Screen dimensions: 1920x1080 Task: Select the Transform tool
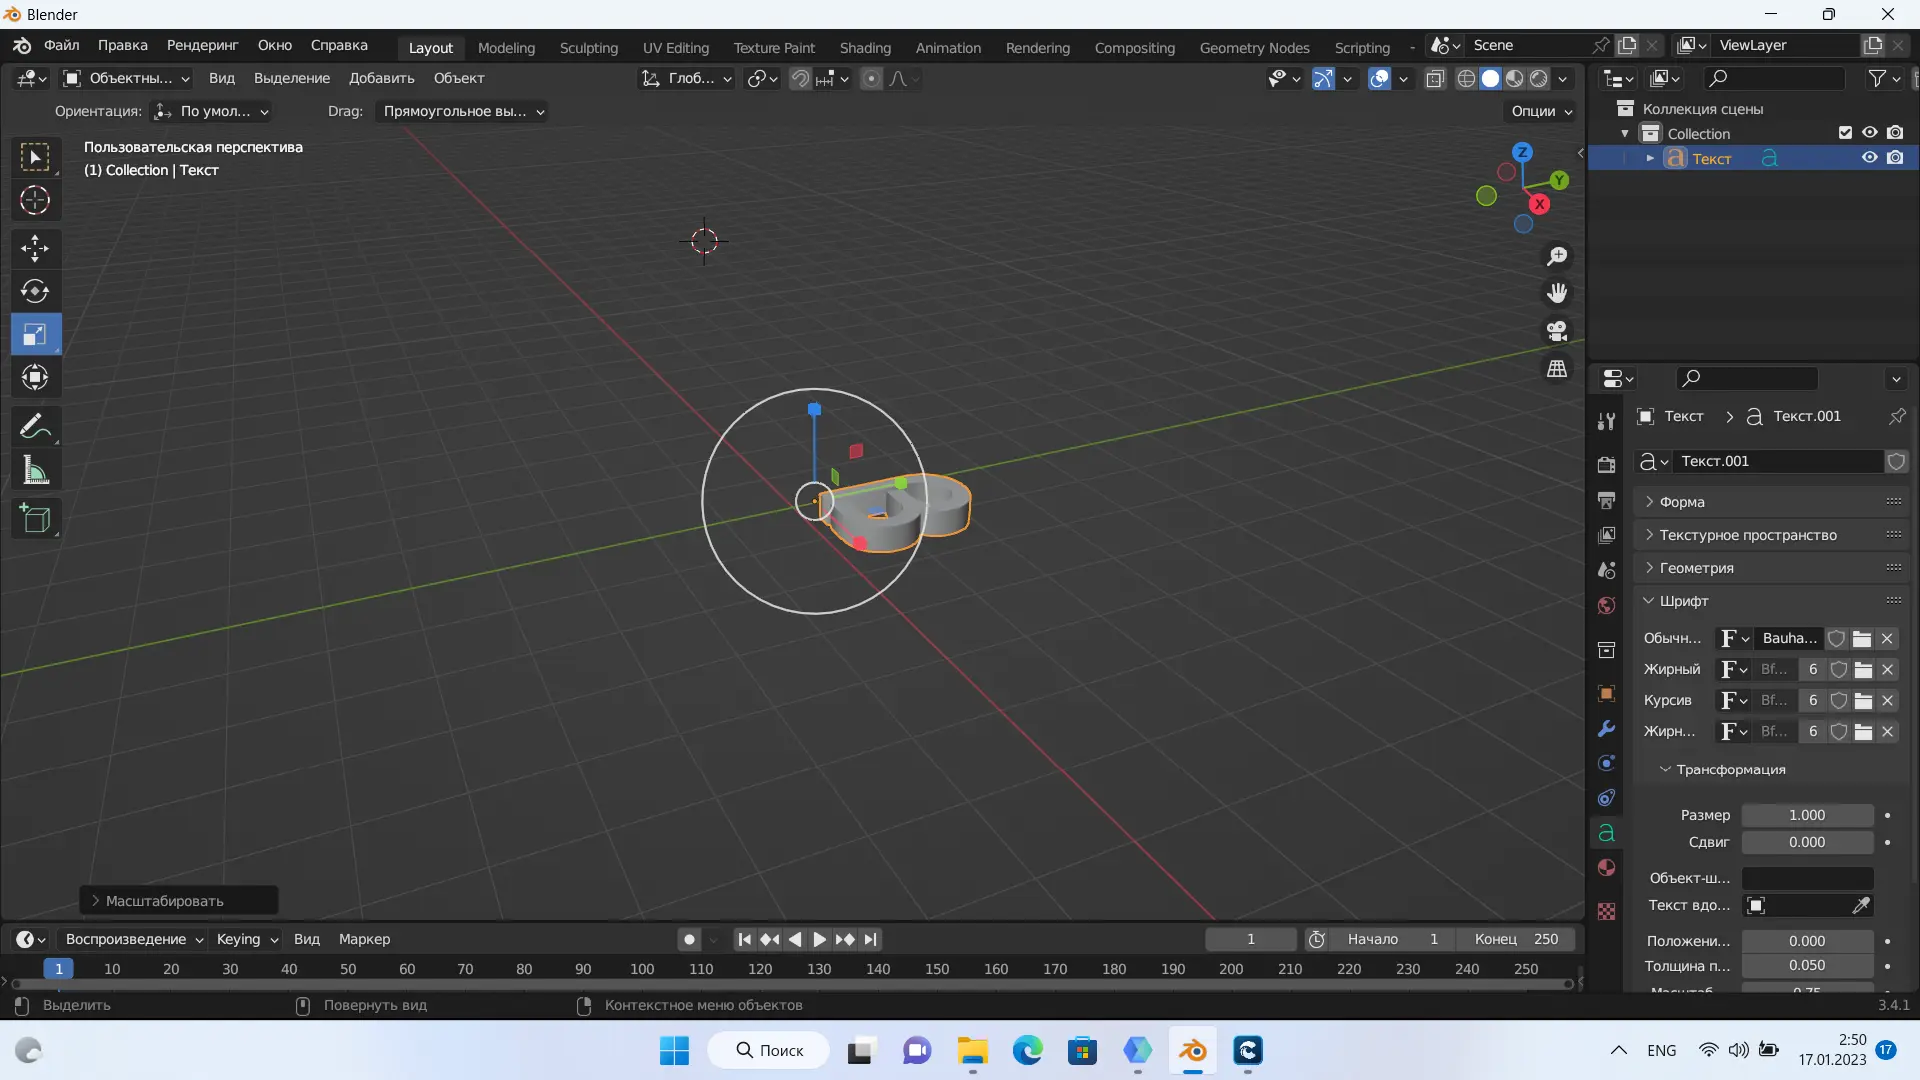[36, 377]
